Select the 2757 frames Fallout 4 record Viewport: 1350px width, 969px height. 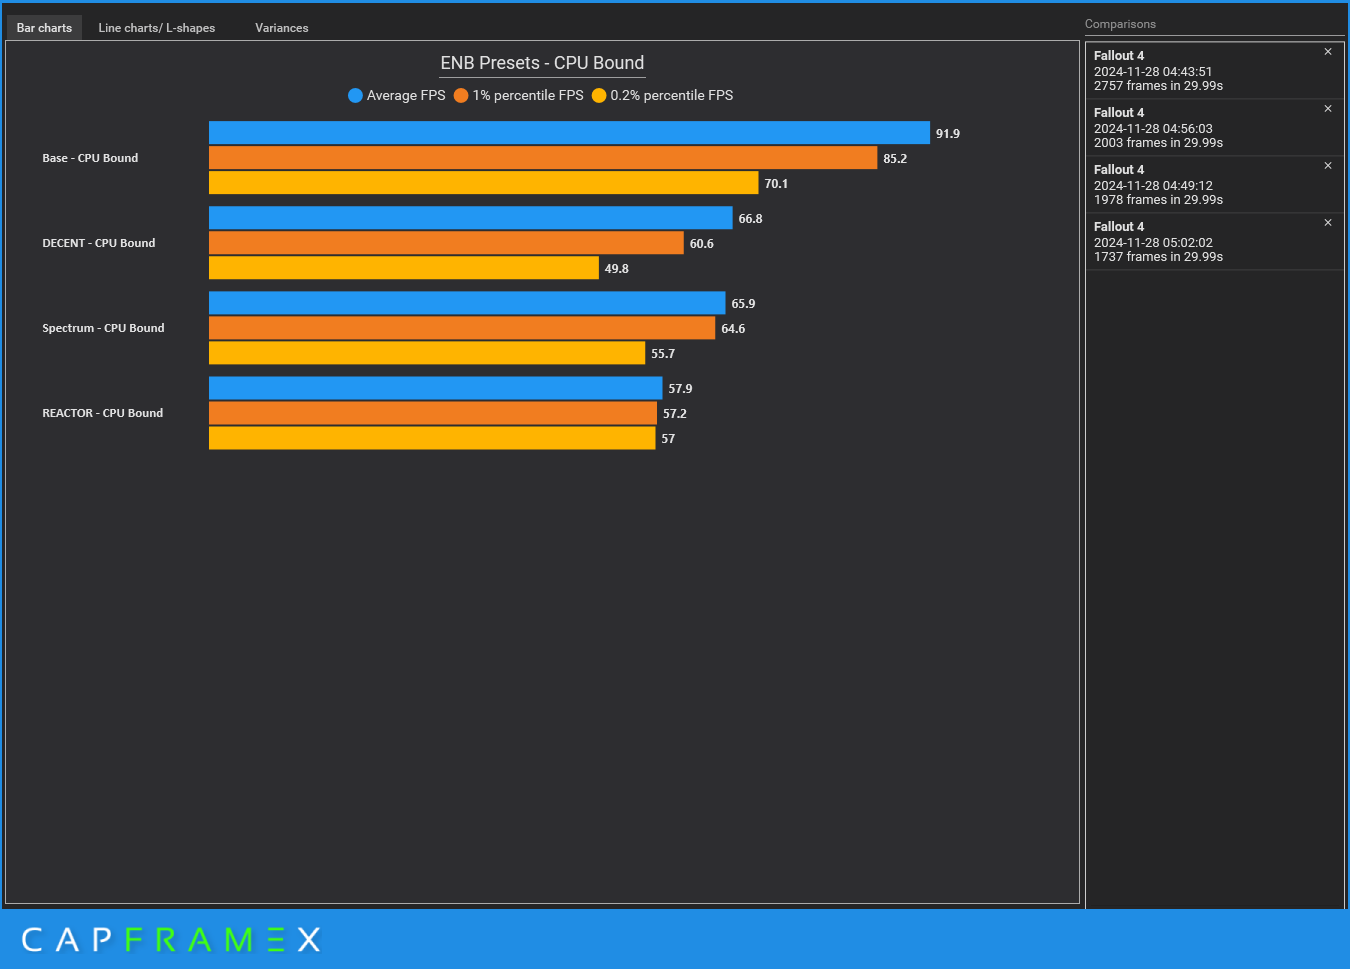1214,71
